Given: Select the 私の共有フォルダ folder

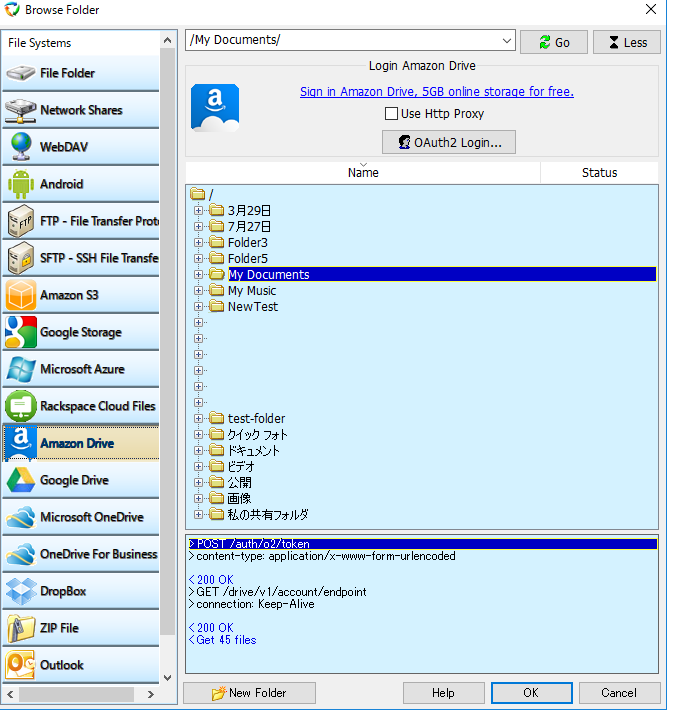Looking at the screenshot, I should pyautogui.click(x=268, y=514).
